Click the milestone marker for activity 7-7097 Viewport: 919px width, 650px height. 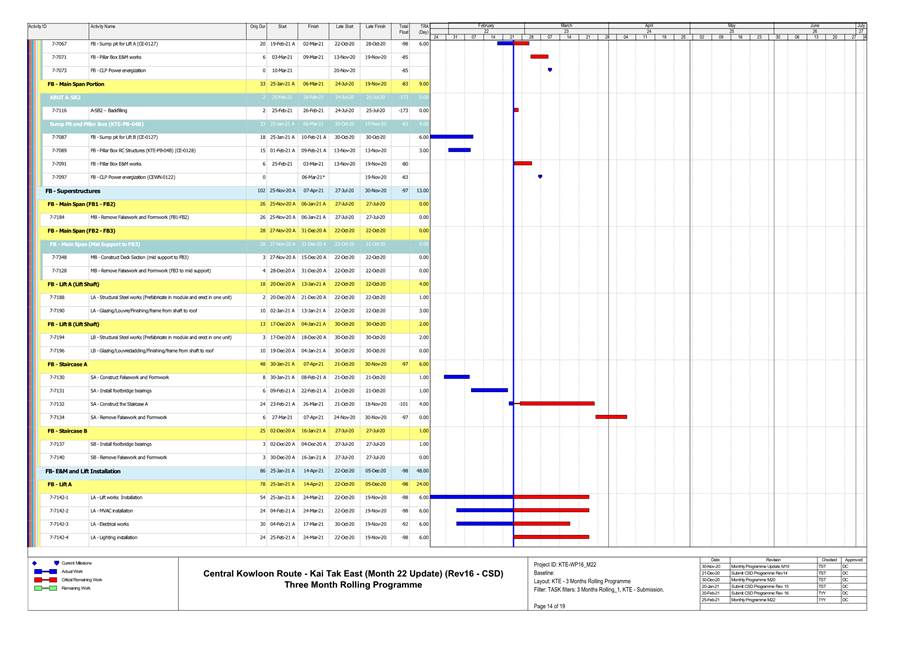click(540, 177)
